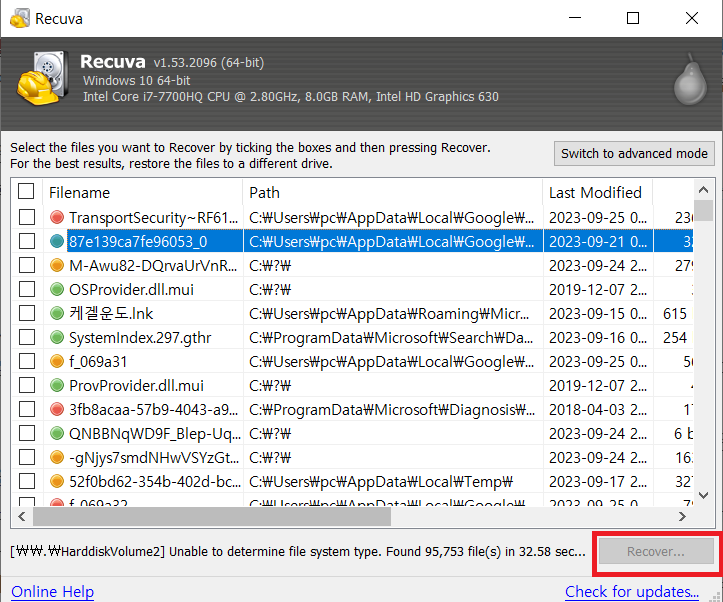Tick checkbox for SystemIndex.297.gthr
The width and height of the screenshot is (723, 602).
coord(27,337)
